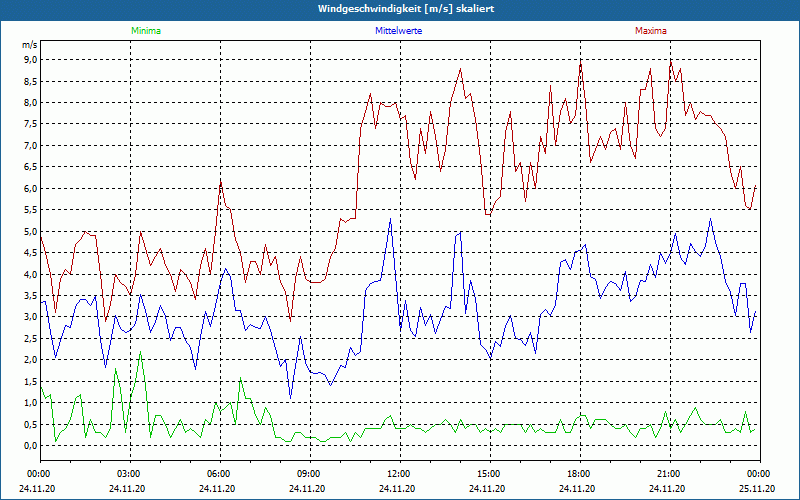This screenshot has height=500, width=800.
Task: Click the 06:00 time axis label
Action: tap(217, 474)
